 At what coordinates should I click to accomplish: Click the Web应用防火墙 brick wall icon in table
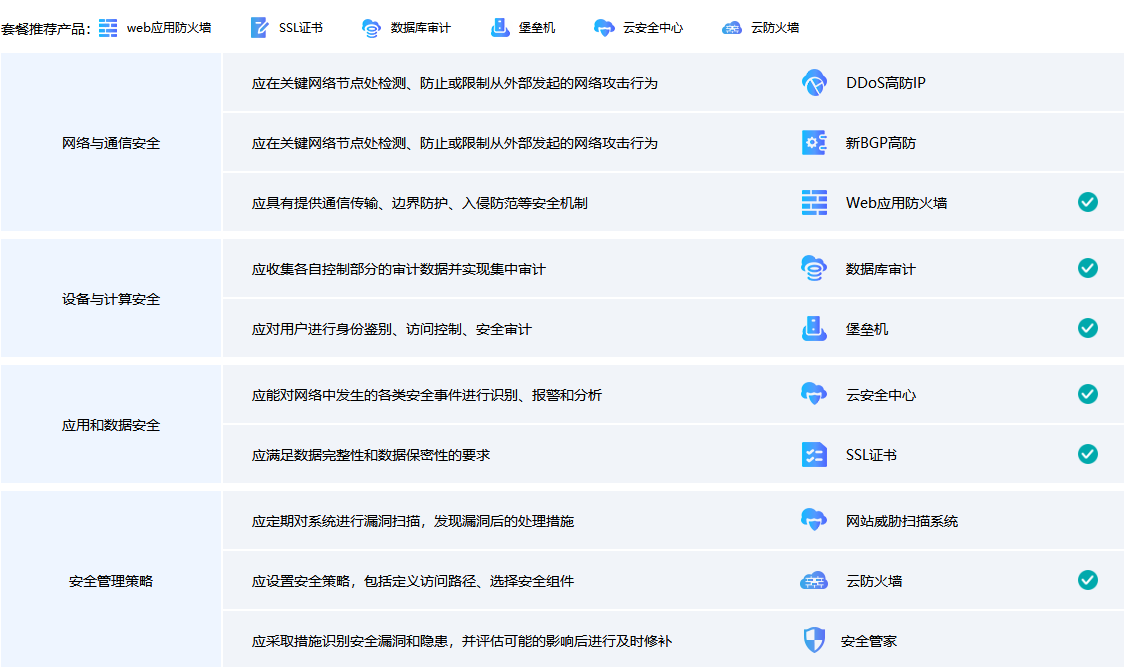(814, 203)
